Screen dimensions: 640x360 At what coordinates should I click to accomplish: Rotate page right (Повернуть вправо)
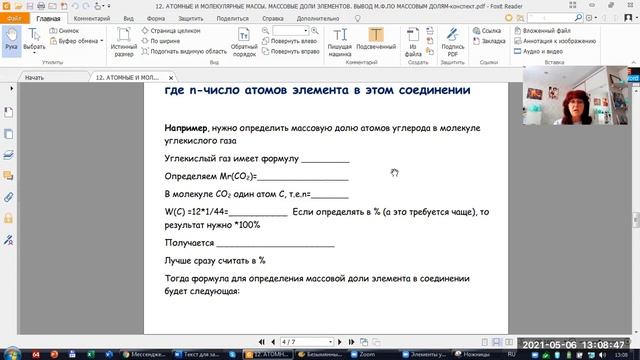pos(290,51)
